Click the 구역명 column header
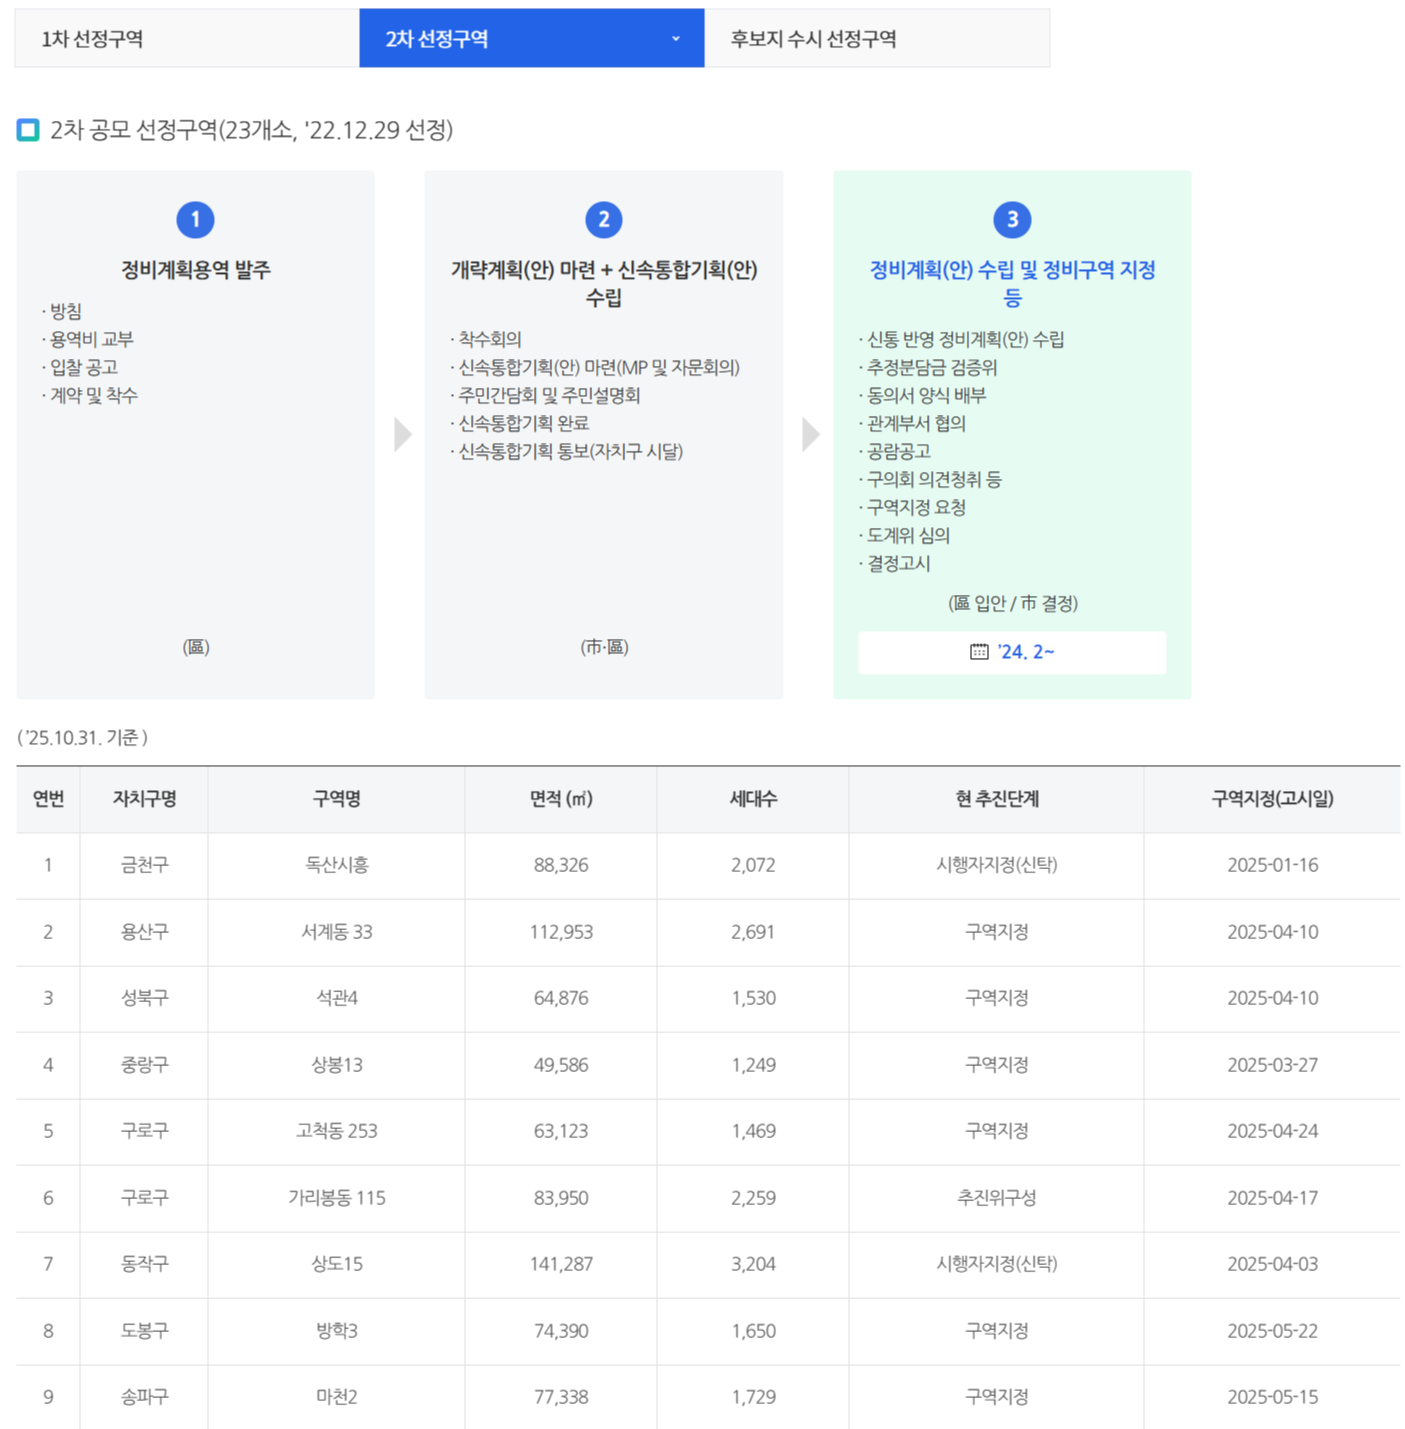1405x1429 pixels. click(x=336, y=799)
